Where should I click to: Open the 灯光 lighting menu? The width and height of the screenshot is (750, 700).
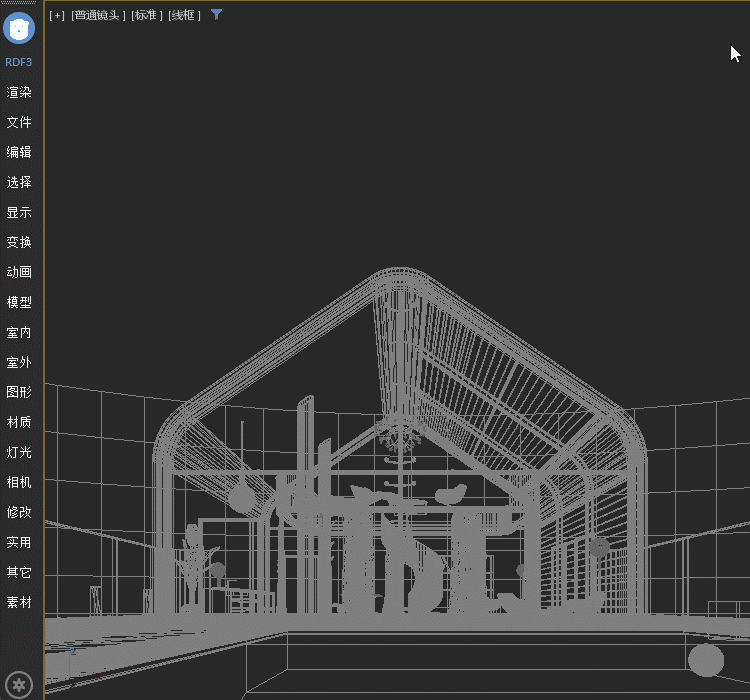19,452
